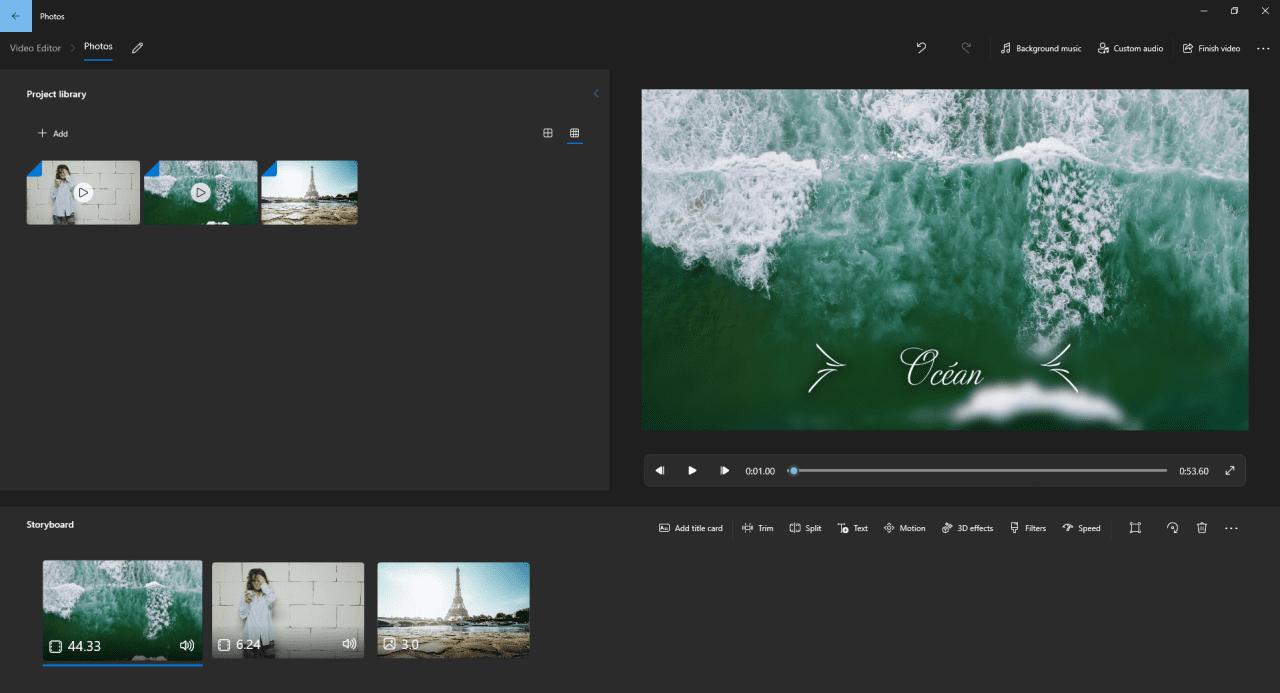Click the Océan title in preview
1280x693 pixels.
[943, 367]
